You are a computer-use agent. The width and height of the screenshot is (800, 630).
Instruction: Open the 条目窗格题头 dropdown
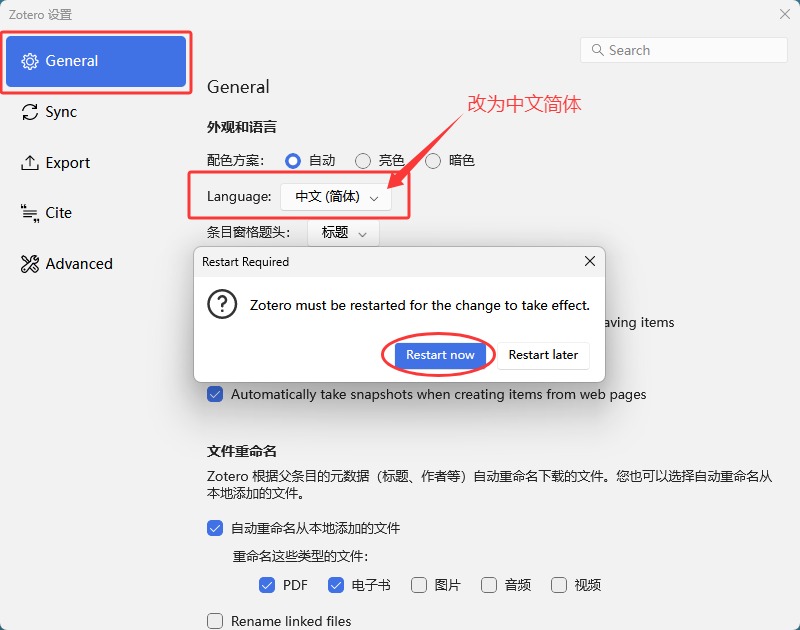(x=343, y=233)
